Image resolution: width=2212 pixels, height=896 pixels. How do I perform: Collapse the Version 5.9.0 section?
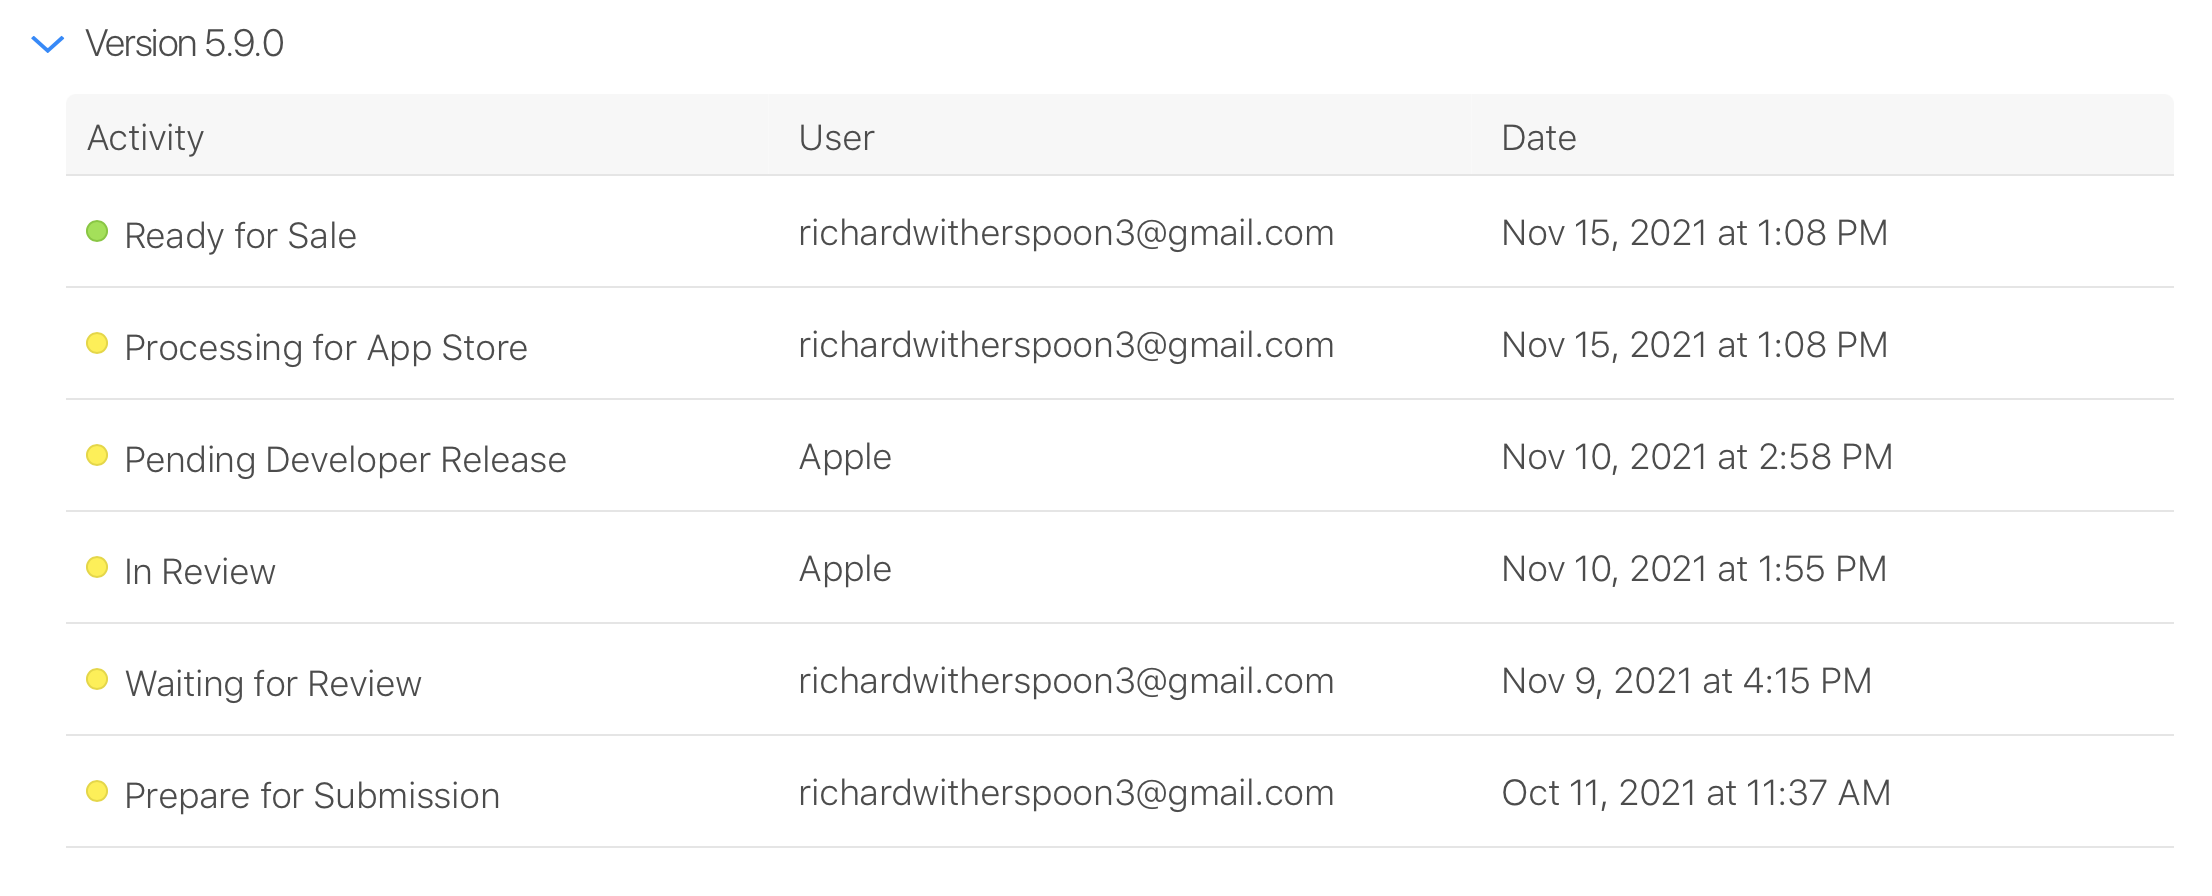tap(48, 44)
